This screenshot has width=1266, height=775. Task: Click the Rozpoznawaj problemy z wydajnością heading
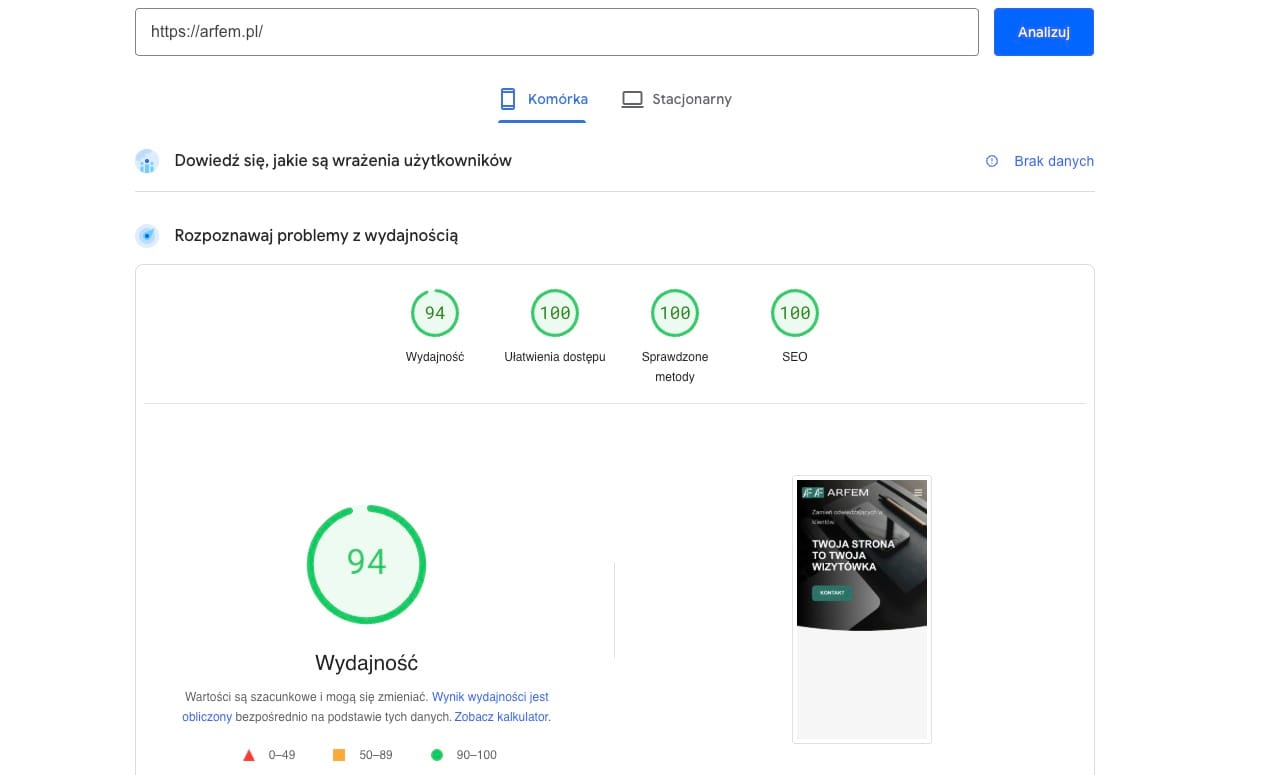pos(316,236)
